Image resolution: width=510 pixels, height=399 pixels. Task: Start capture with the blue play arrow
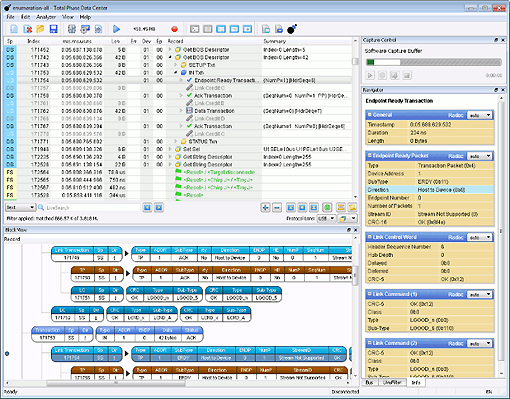pos(116,29)
